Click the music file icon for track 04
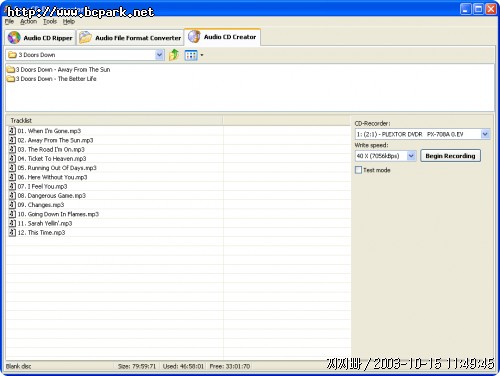The image size is (500, 376). (12, 158)
